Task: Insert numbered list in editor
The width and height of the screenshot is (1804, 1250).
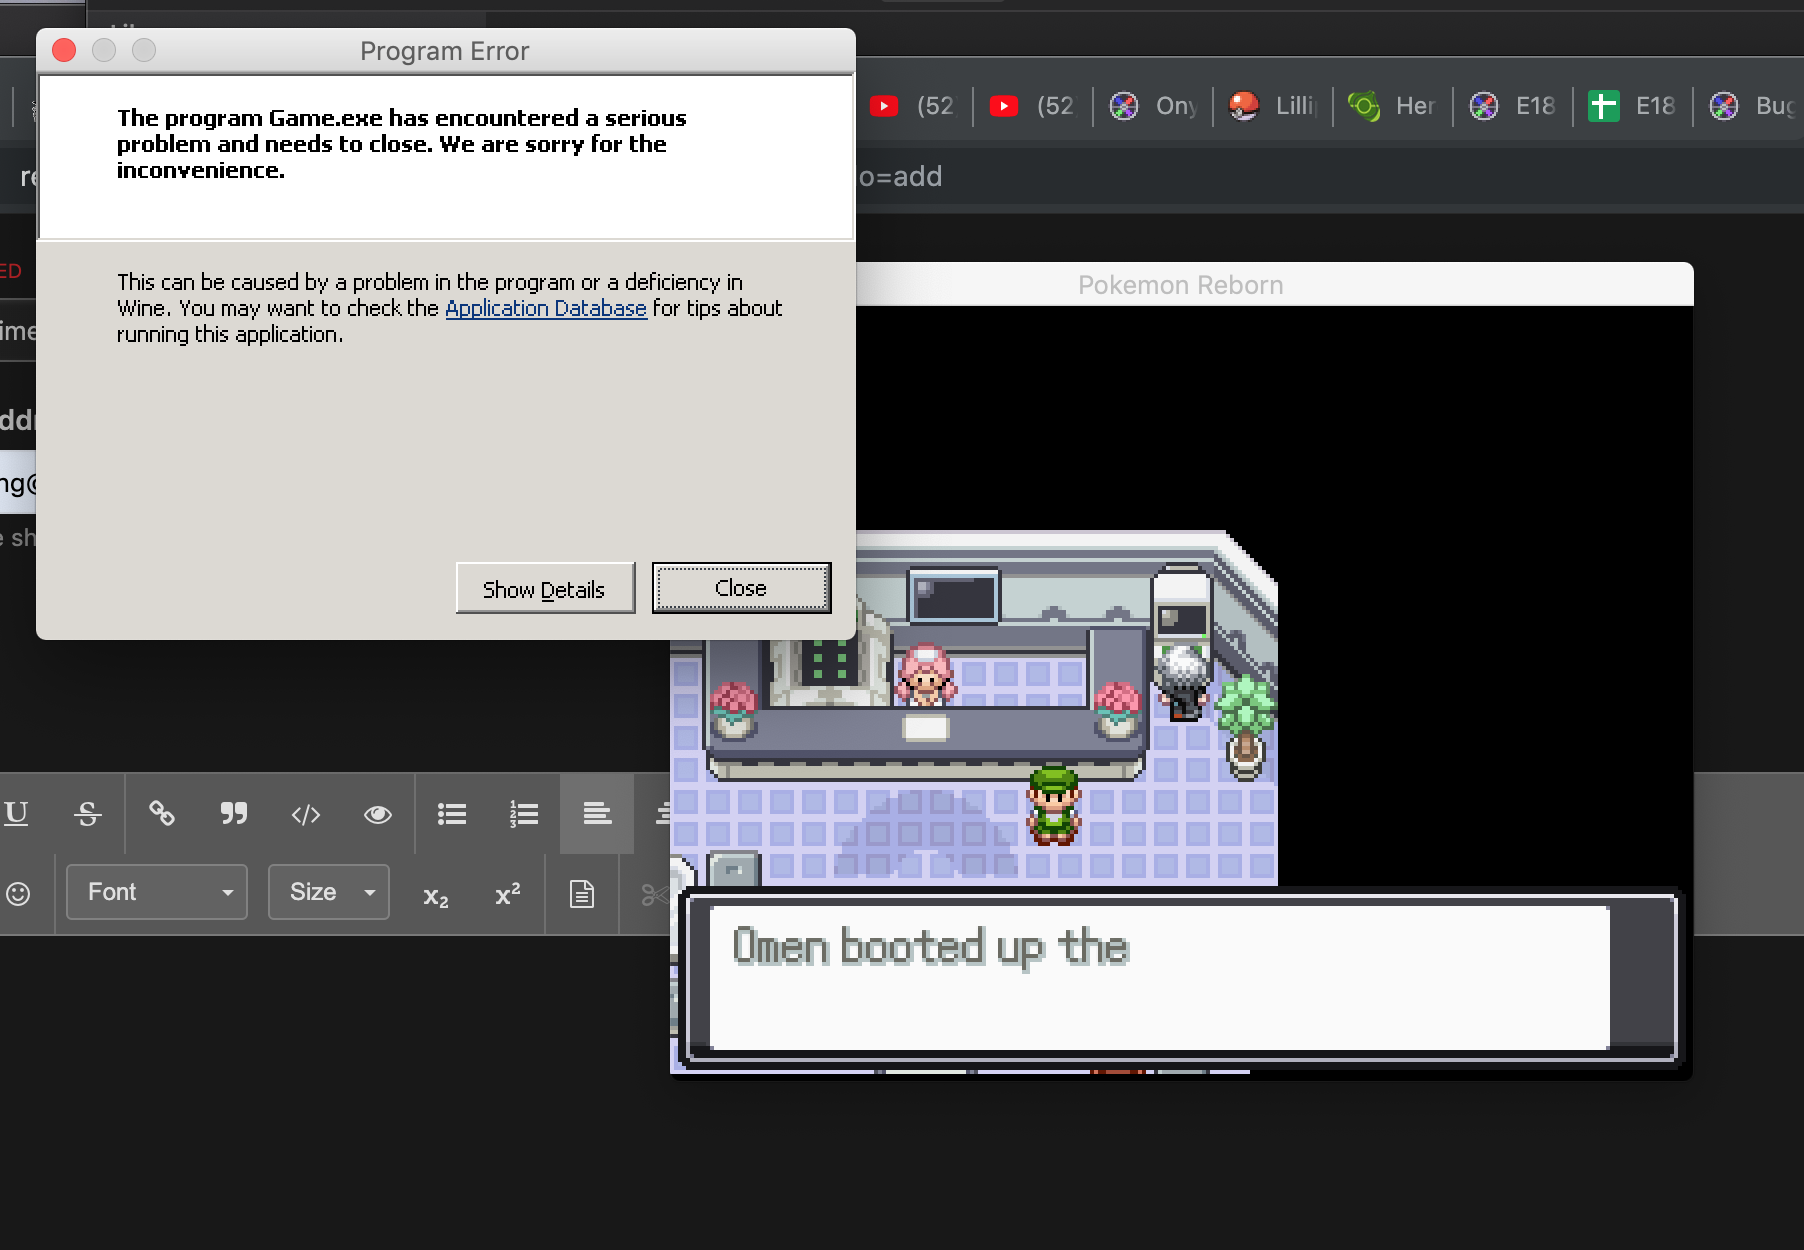Action: pyautogui.click(x=524, y=814)
